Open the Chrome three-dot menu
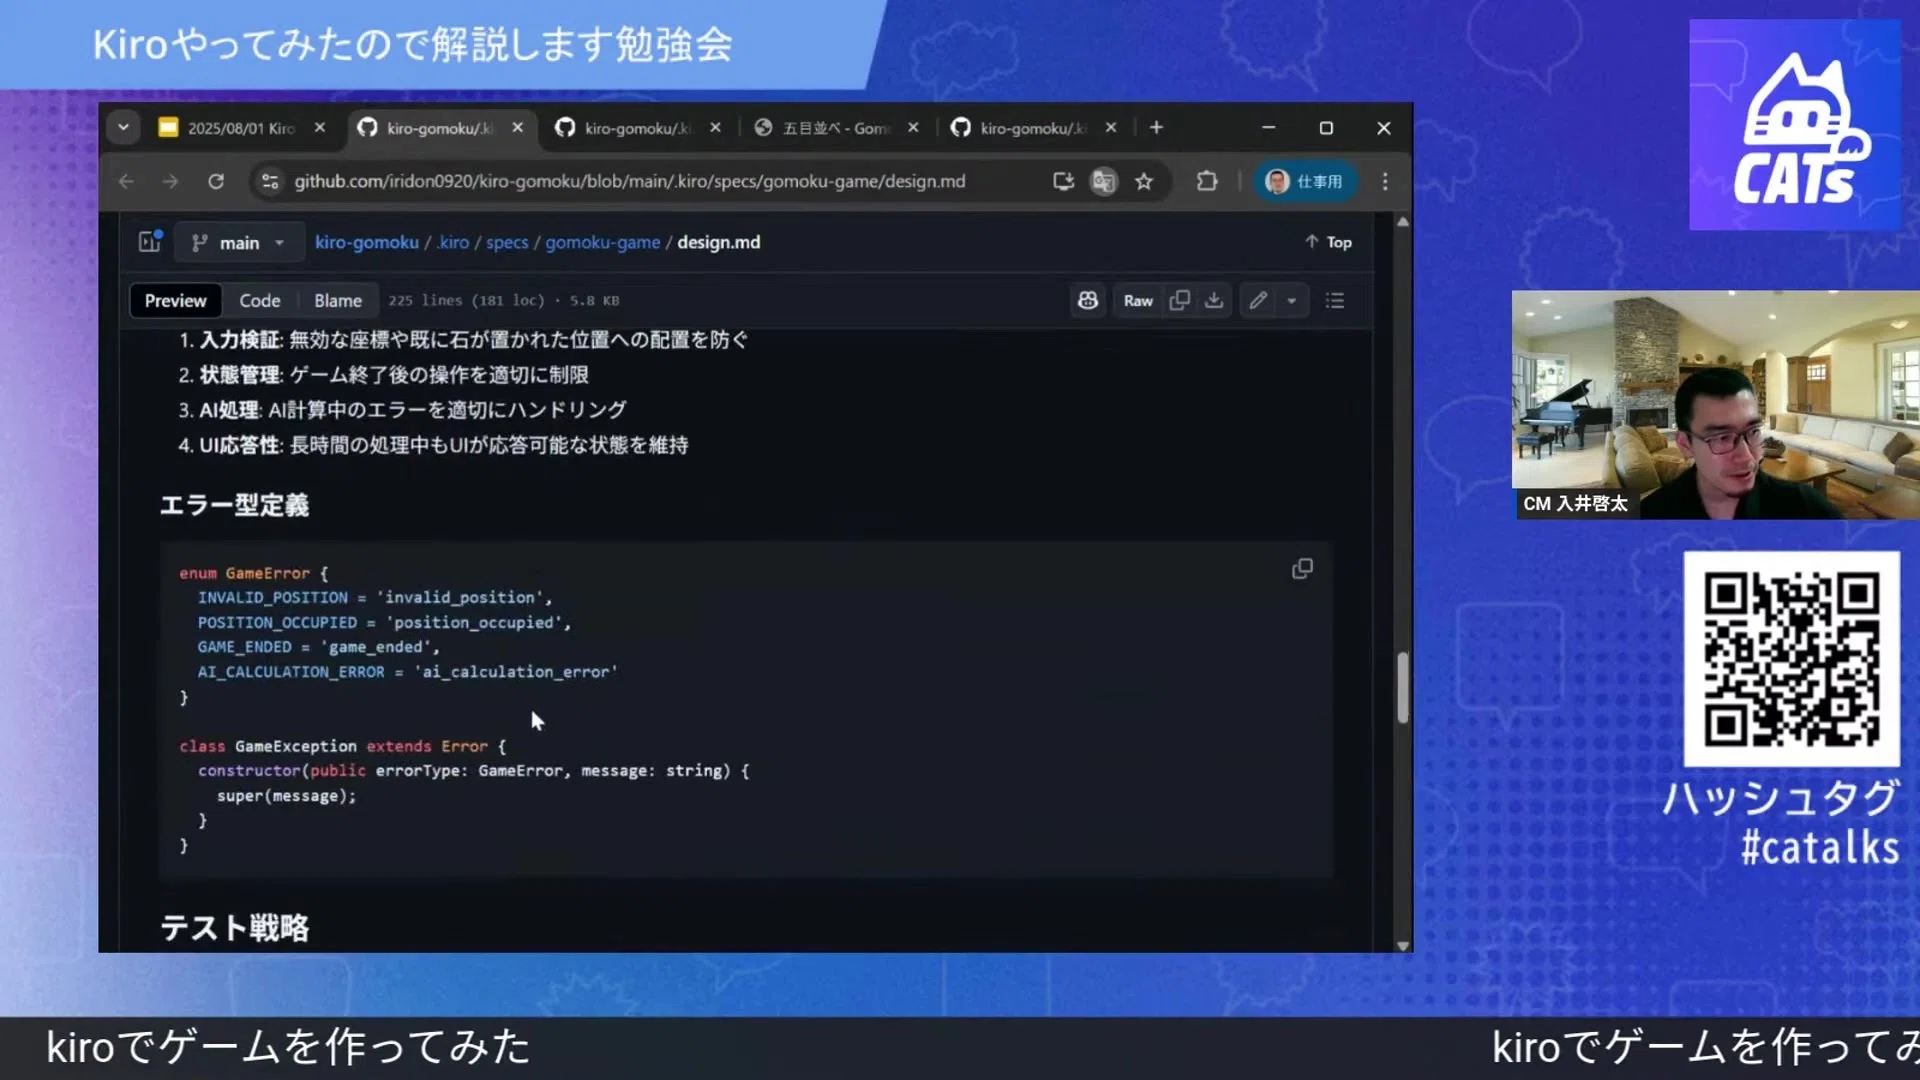The height and width of the screenshot is (1080, 1920). (x=1385, y=181)
